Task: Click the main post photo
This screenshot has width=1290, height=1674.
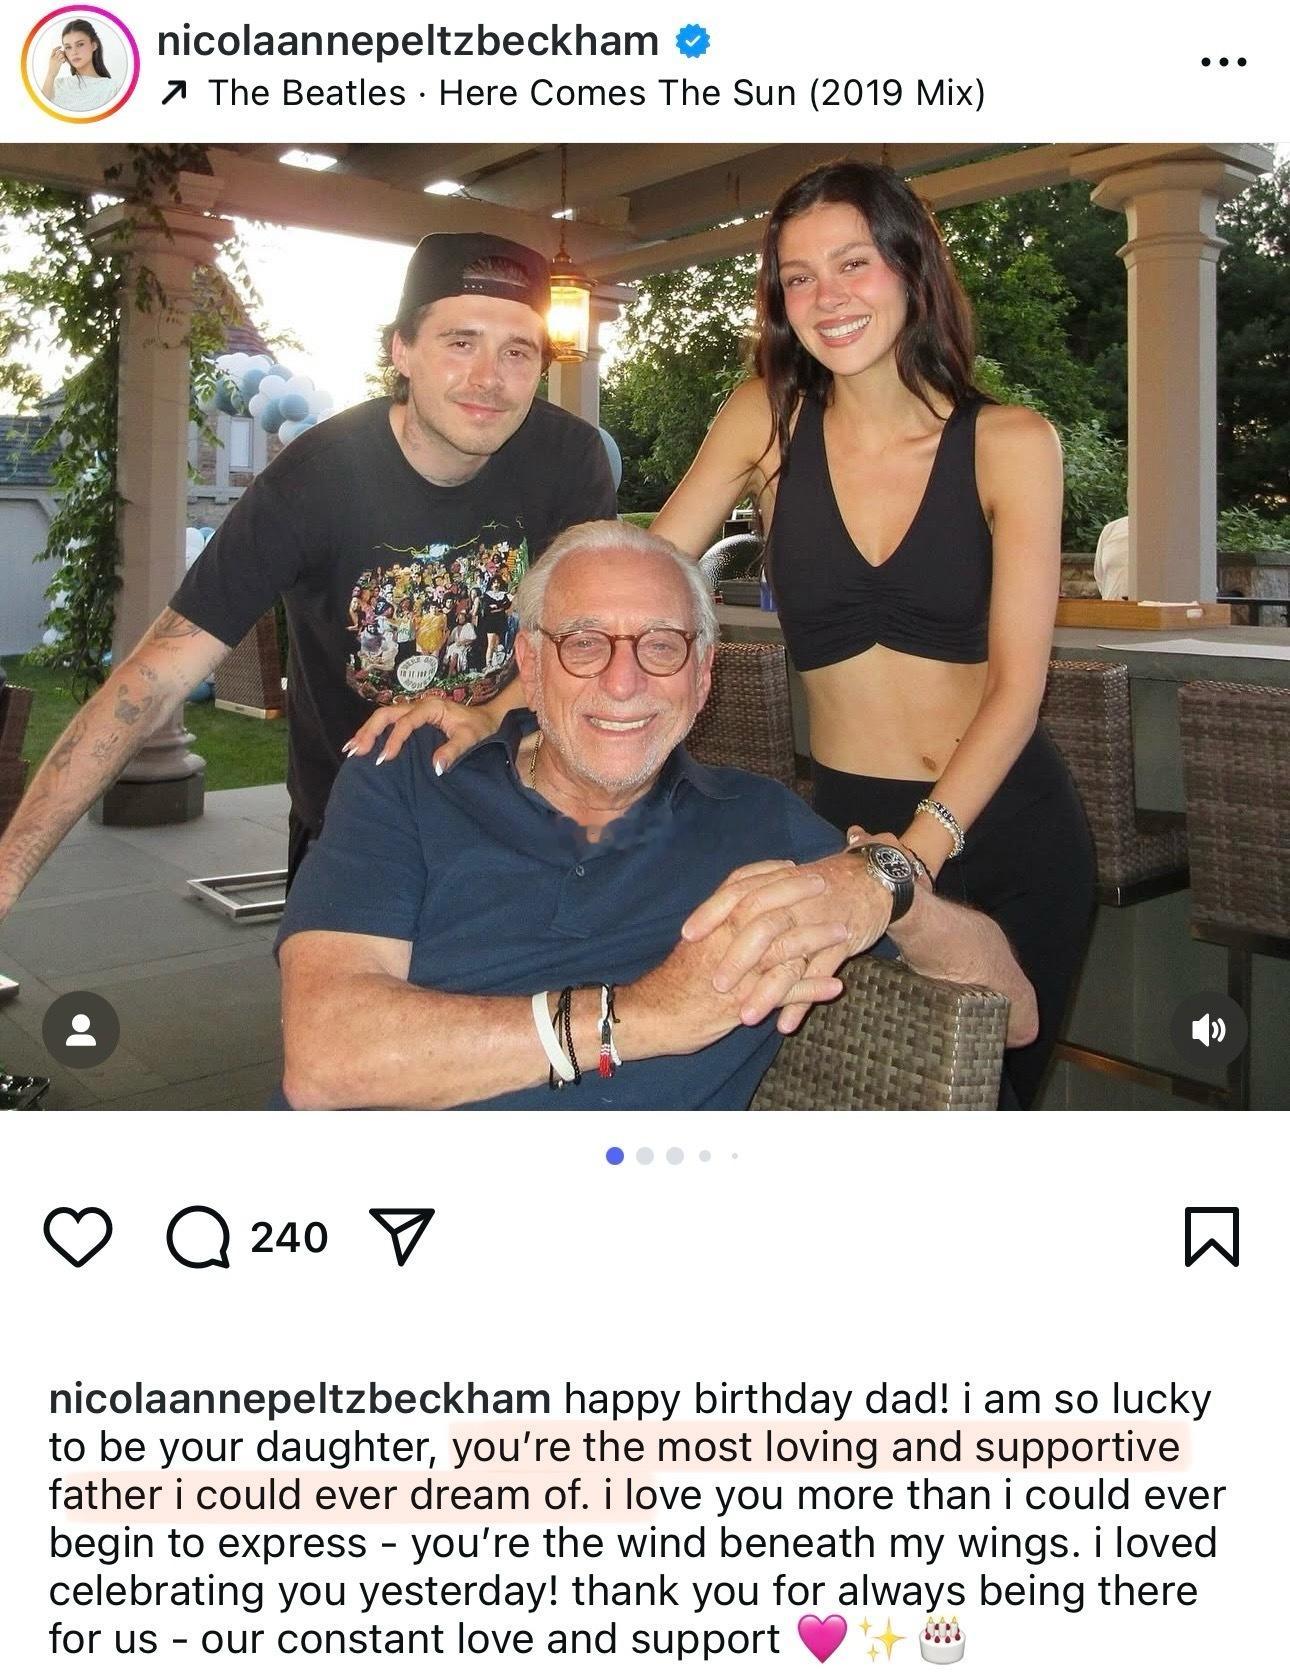Action: [x=645, y=626]
